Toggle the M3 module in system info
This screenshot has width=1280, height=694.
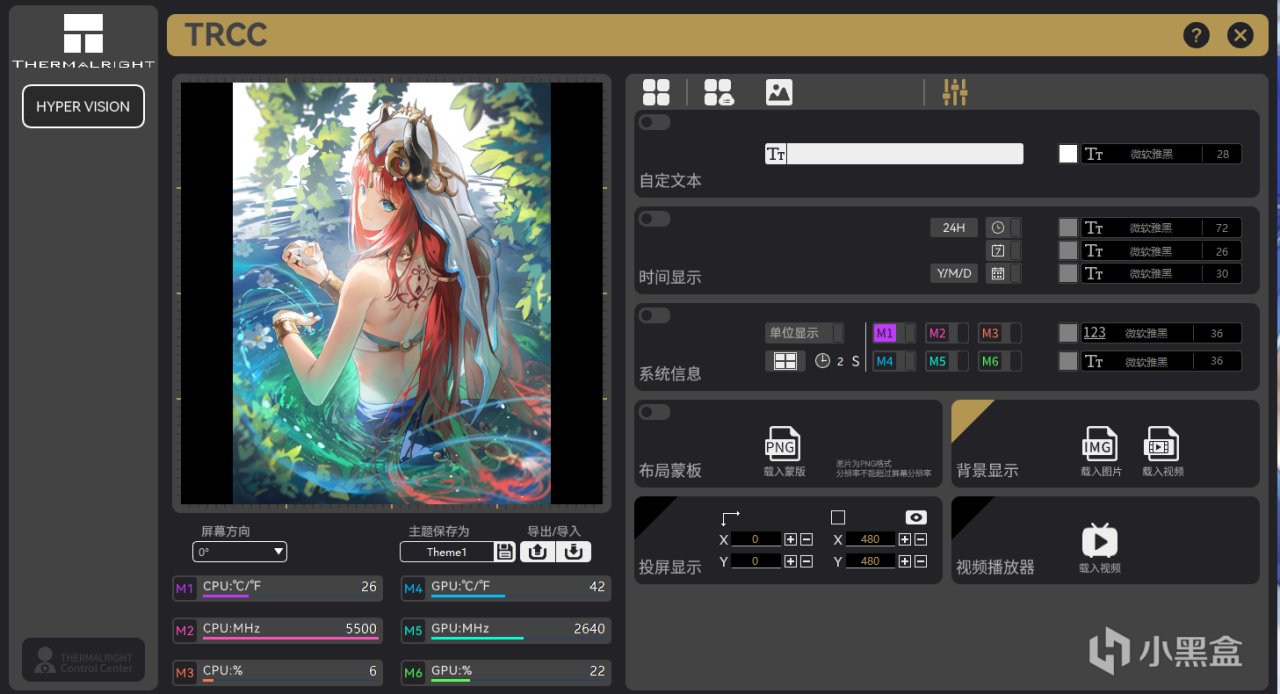1000,333
